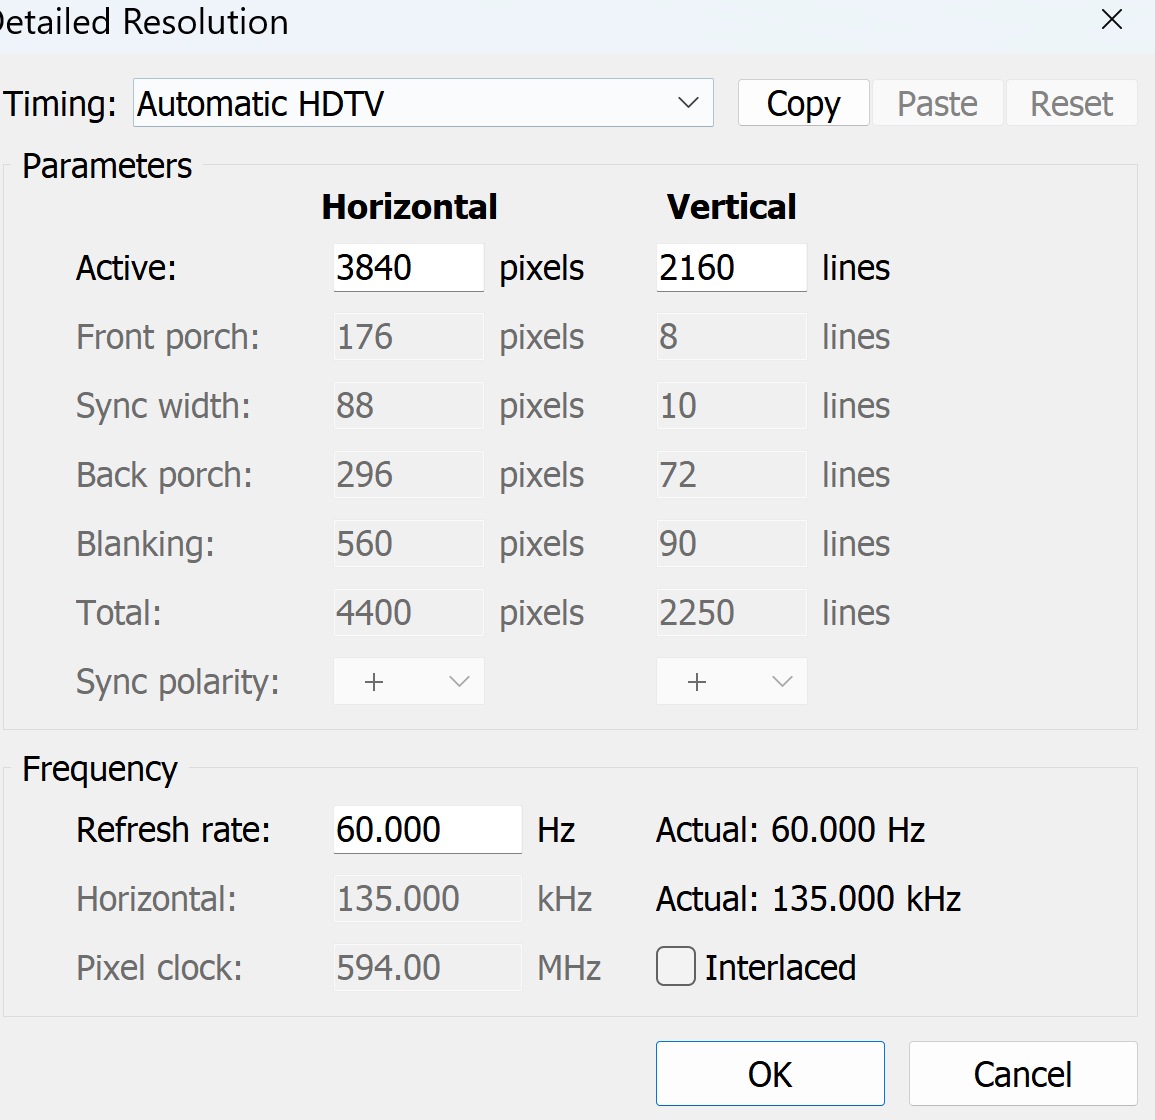Click the vertical Active lines field

[731, 268]
